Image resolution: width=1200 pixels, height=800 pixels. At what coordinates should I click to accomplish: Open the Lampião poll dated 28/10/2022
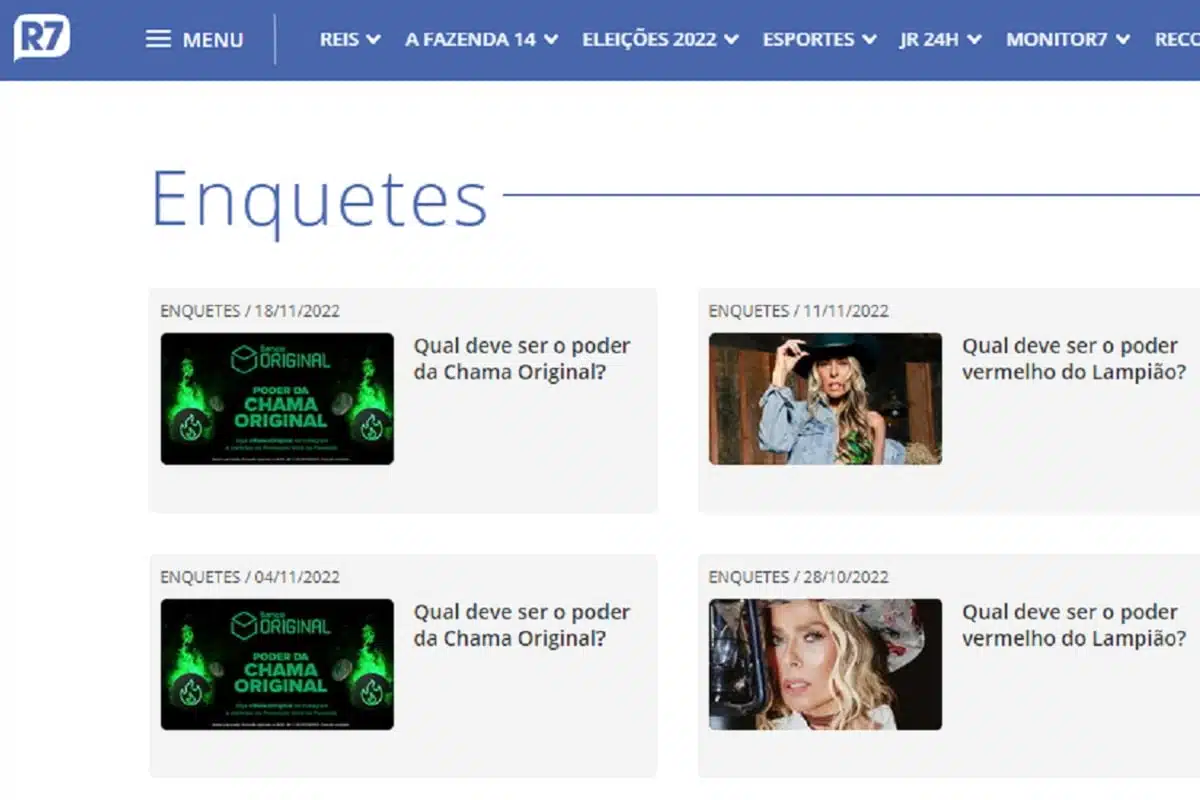[x=1073, y=625]
